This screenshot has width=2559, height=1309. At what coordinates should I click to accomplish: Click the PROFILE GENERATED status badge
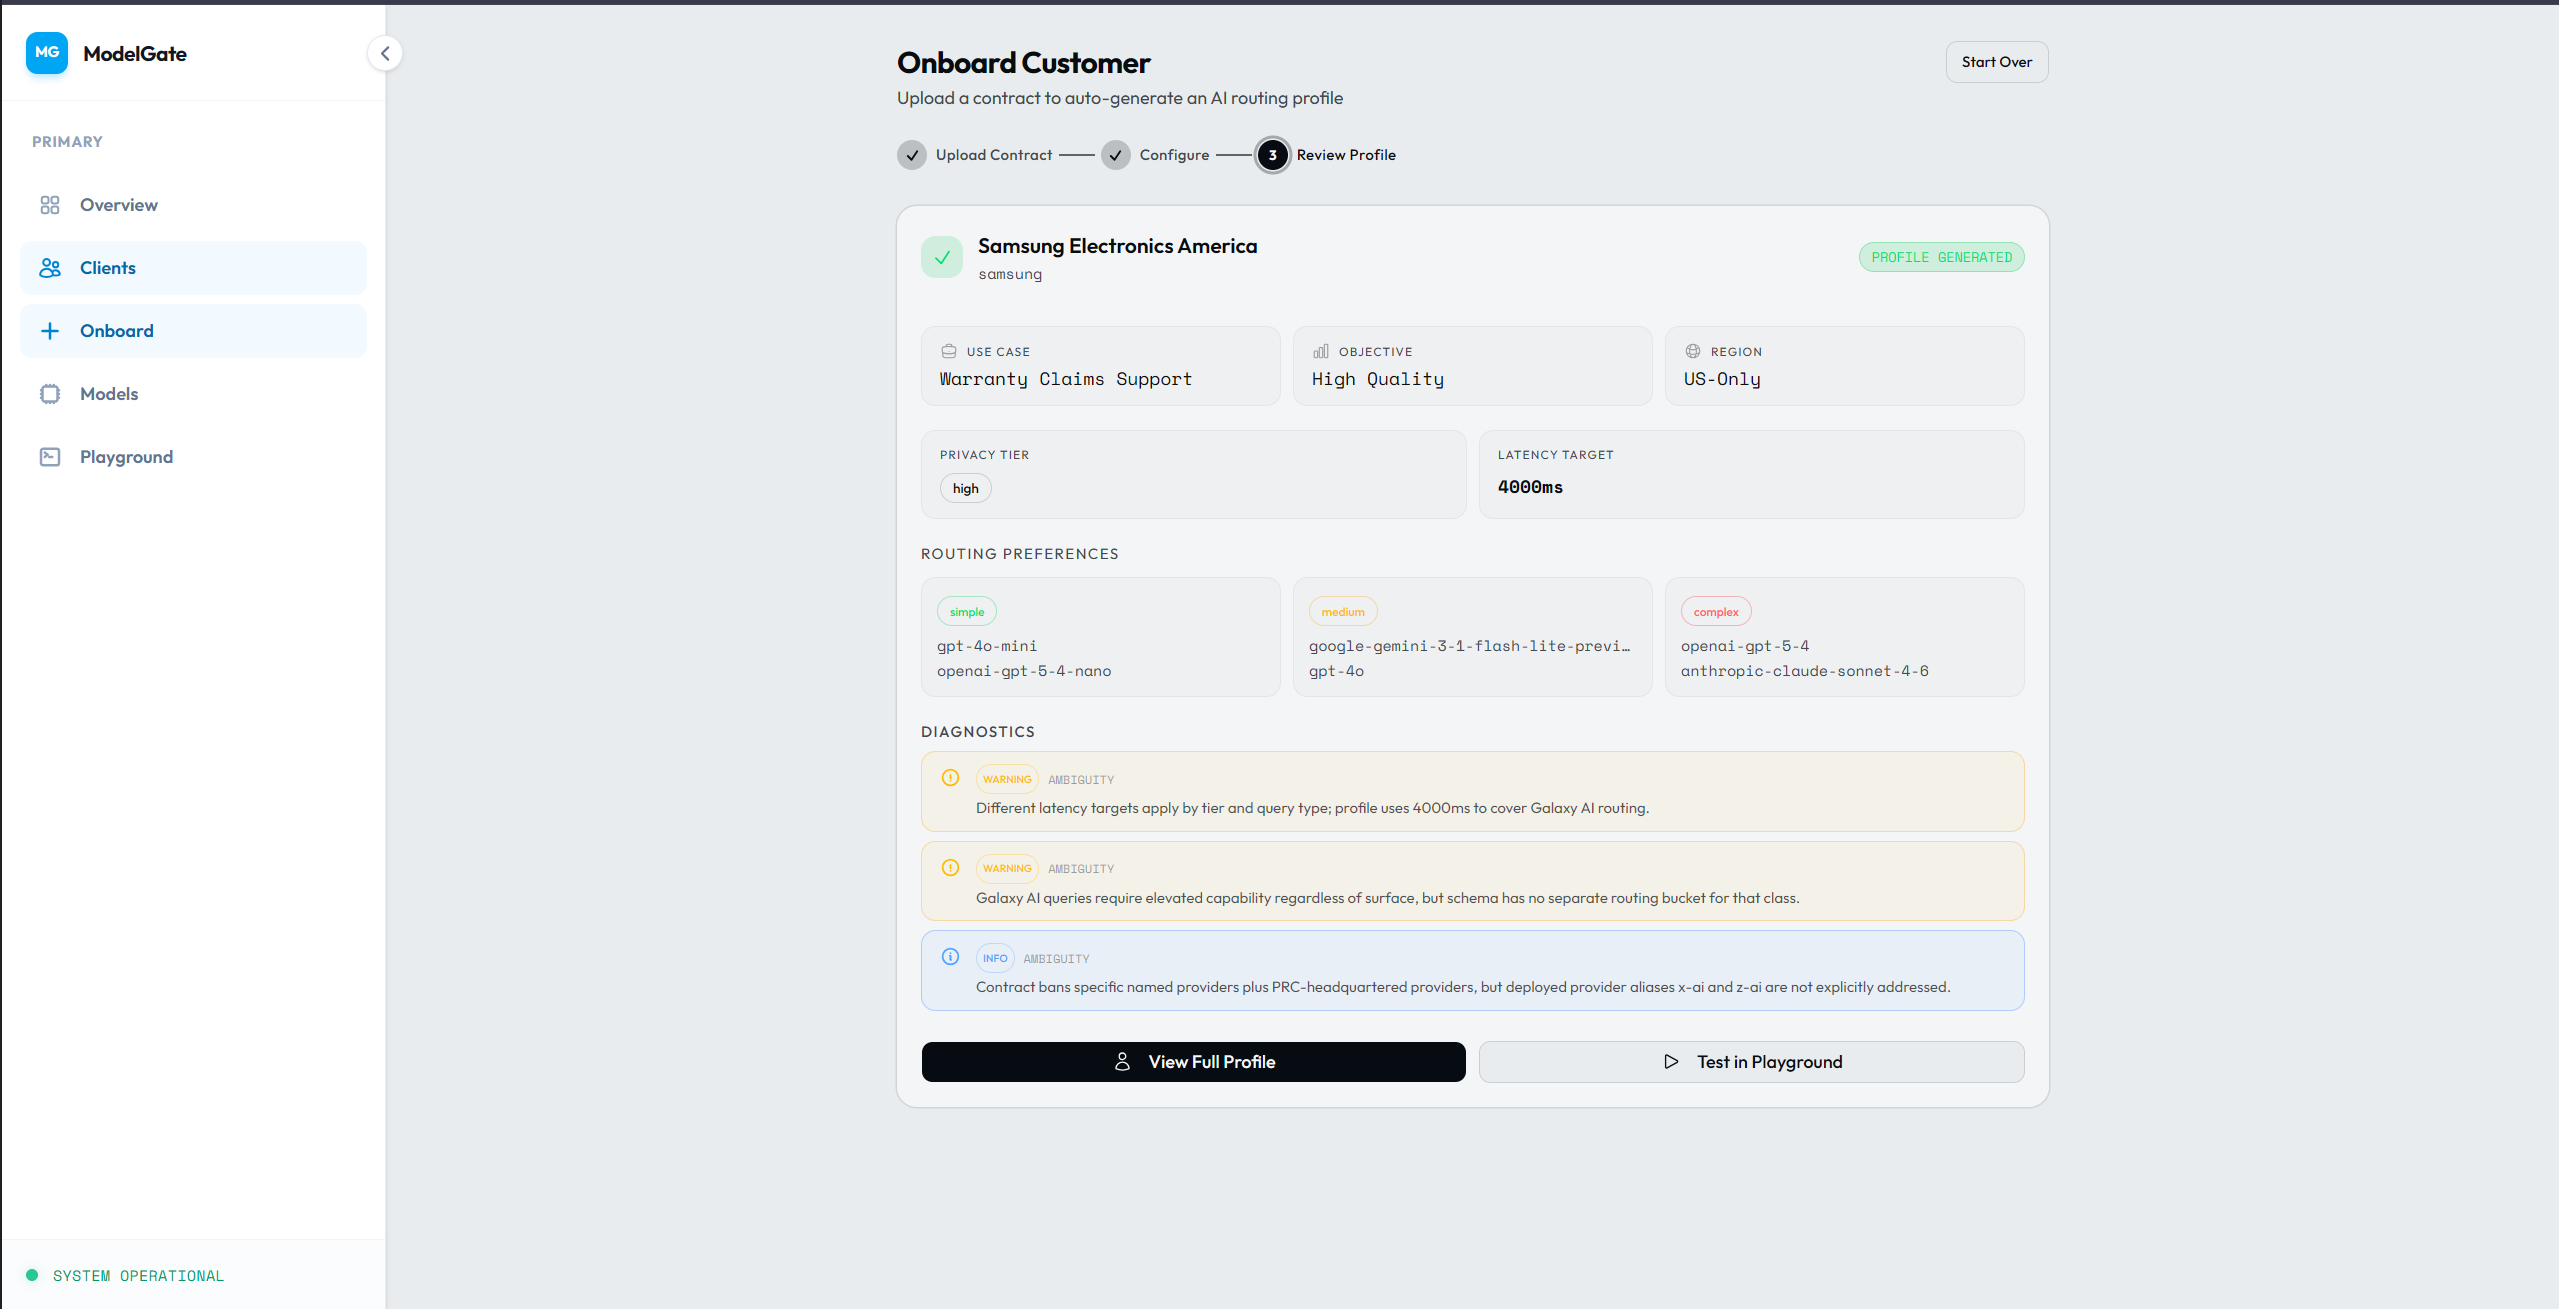[x=1940, y=256]
